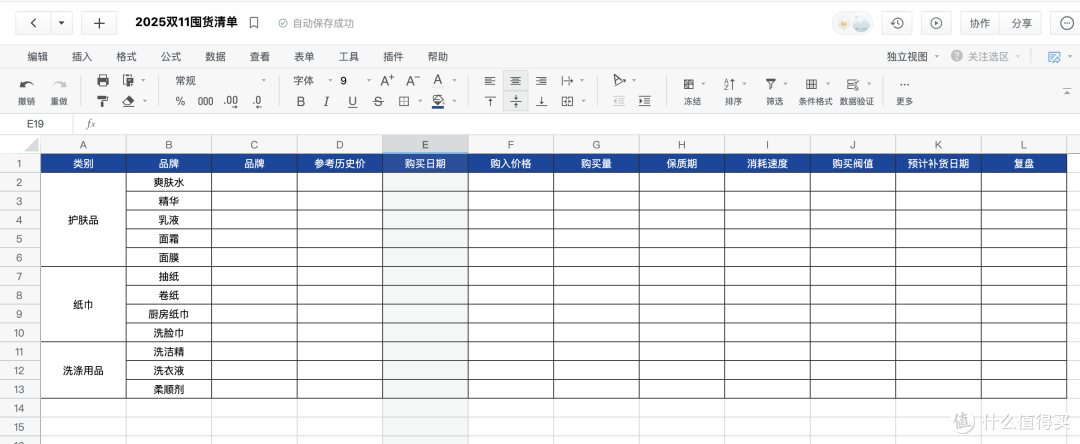Open the 插入 menu
Viewport: 1080px width, 444px height.
tap(82, 57)
